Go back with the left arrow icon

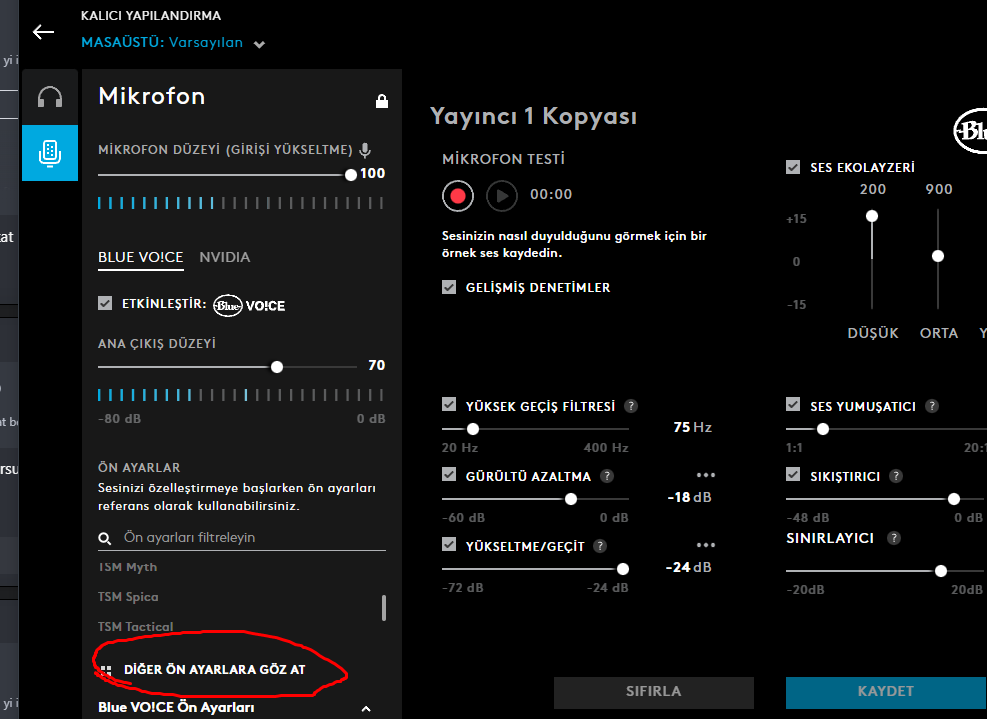(43, 32)
